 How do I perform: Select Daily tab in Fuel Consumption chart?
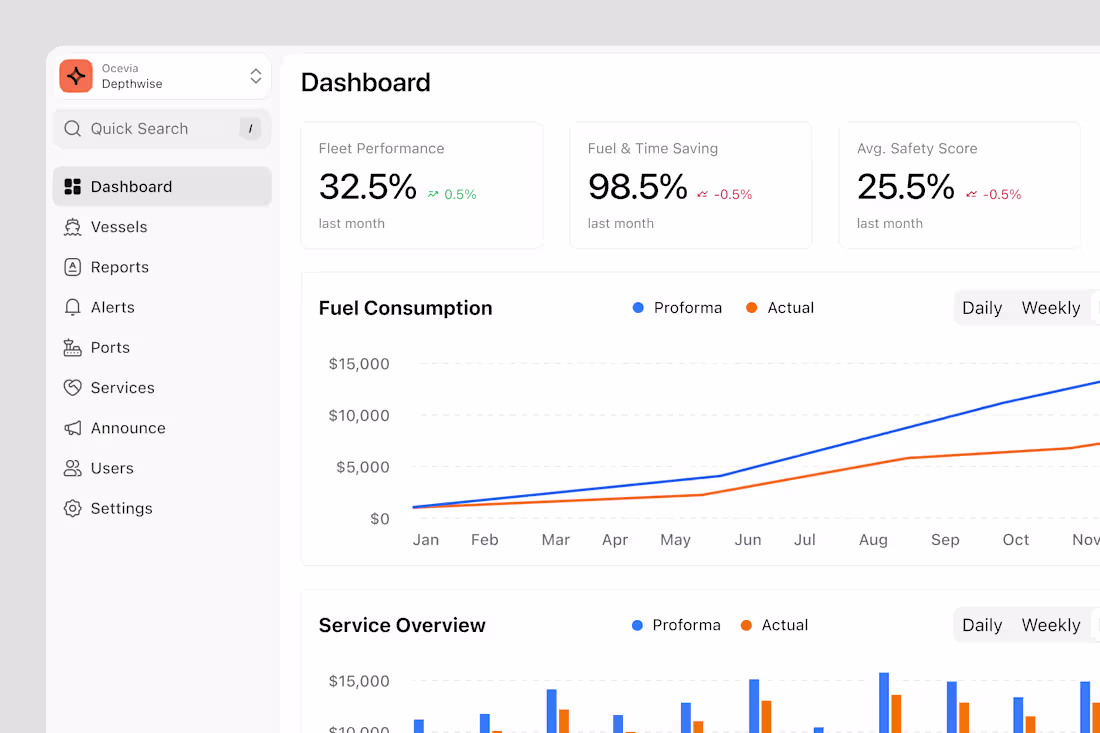click(981, 308)
